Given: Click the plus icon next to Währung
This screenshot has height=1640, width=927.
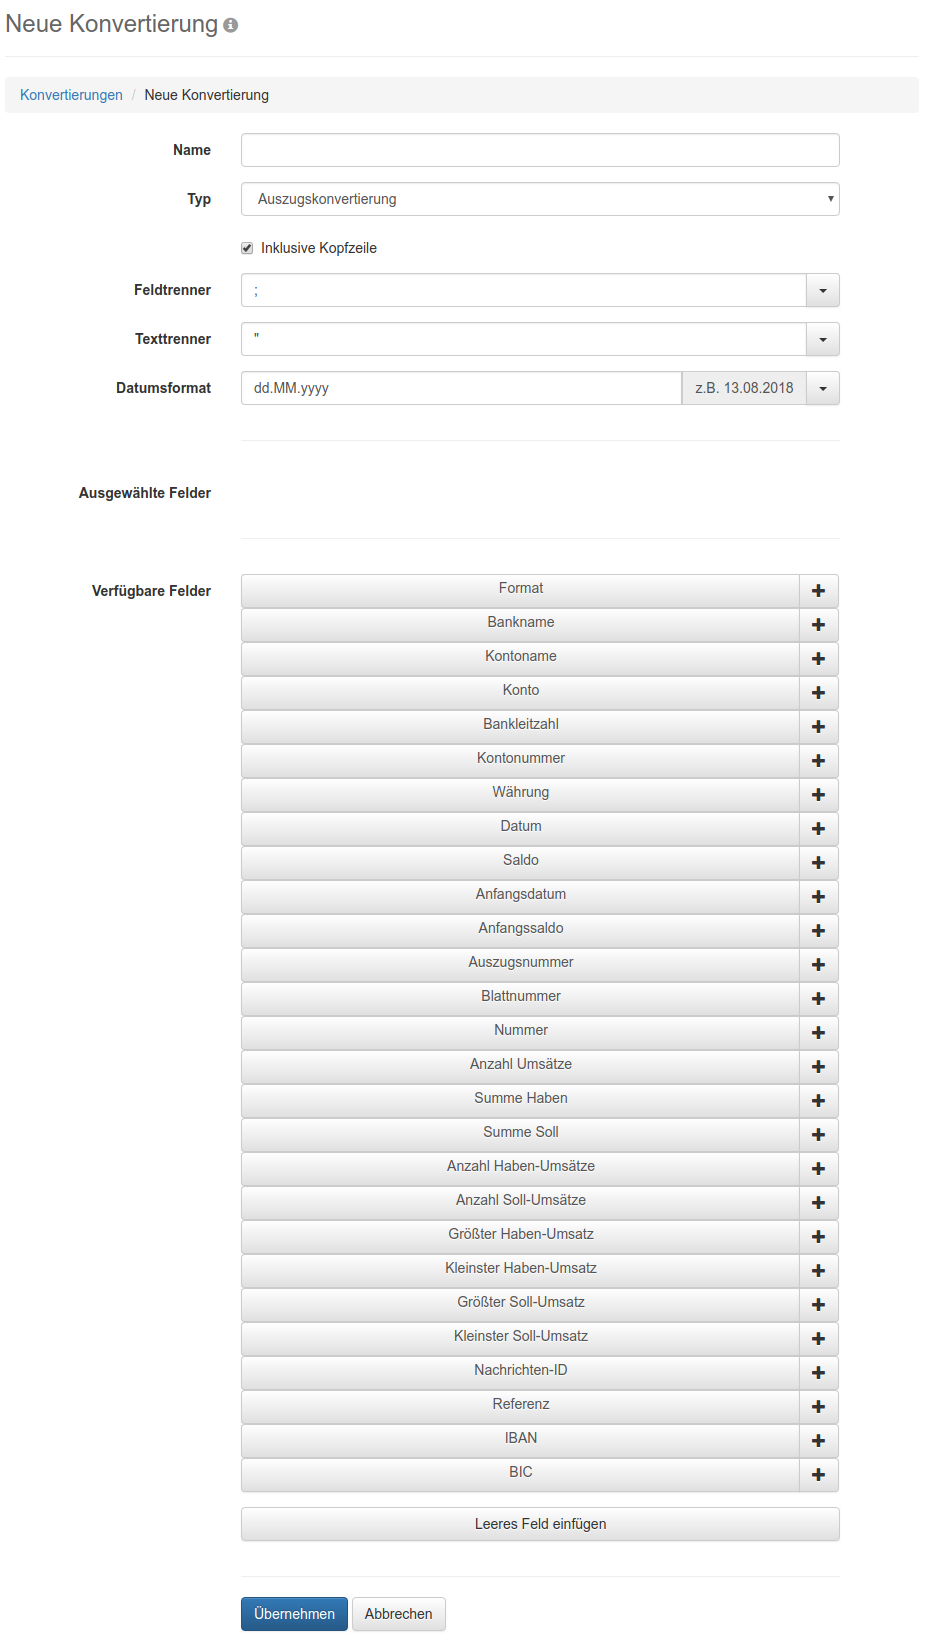Looking at the screenshot, I should (819, 795).
